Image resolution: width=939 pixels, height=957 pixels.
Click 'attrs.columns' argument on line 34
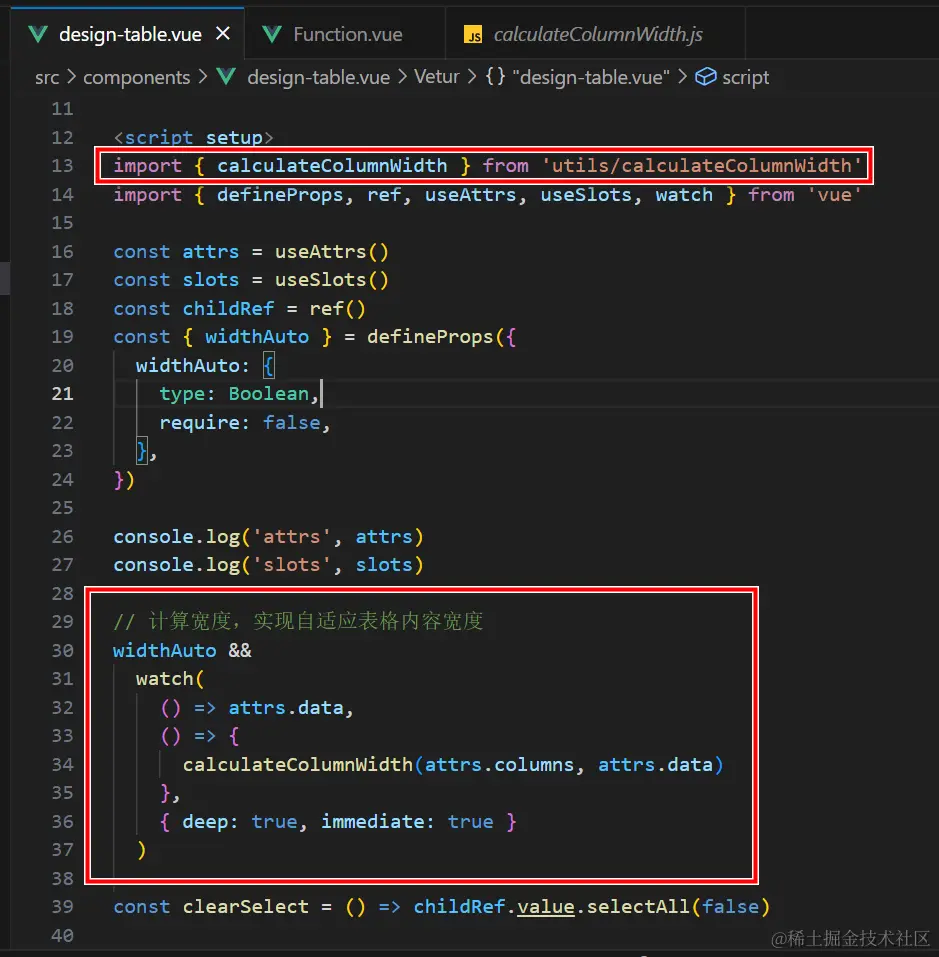pyautogui.click(x=499, y=765)
